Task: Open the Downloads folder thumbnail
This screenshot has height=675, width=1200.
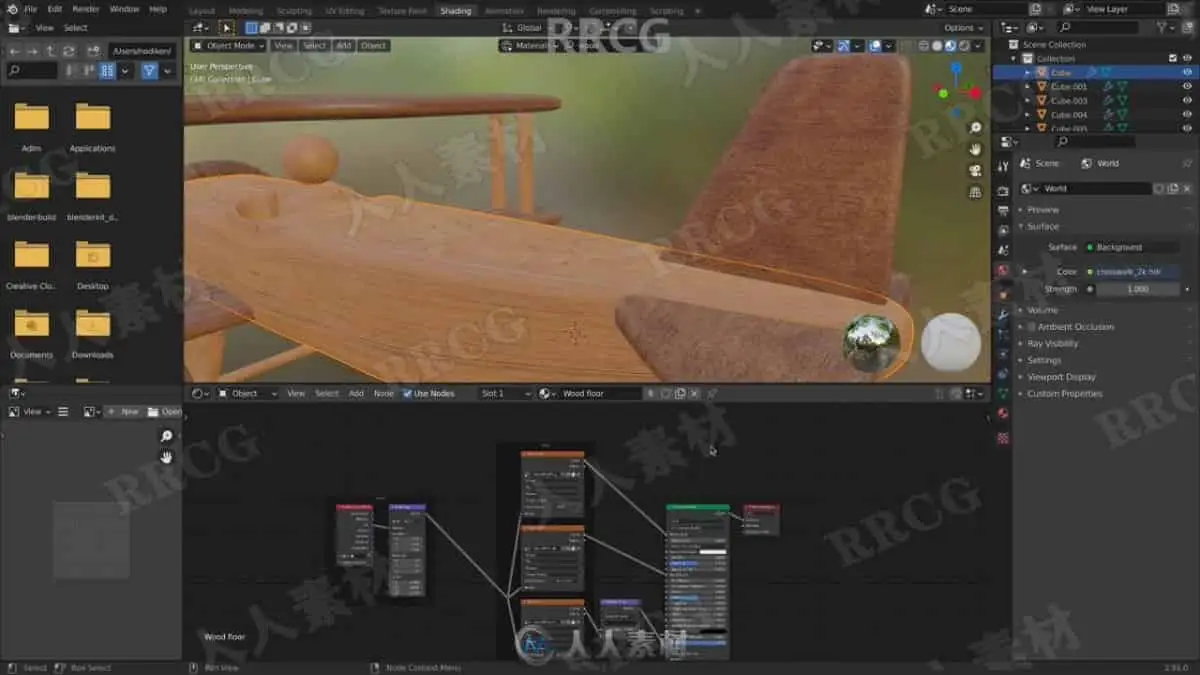Action: coord(92,333)
